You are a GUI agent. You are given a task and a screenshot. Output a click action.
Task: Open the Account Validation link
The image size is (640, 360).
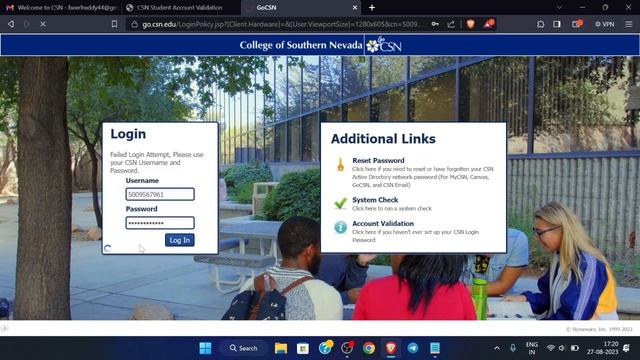point(383,223)
